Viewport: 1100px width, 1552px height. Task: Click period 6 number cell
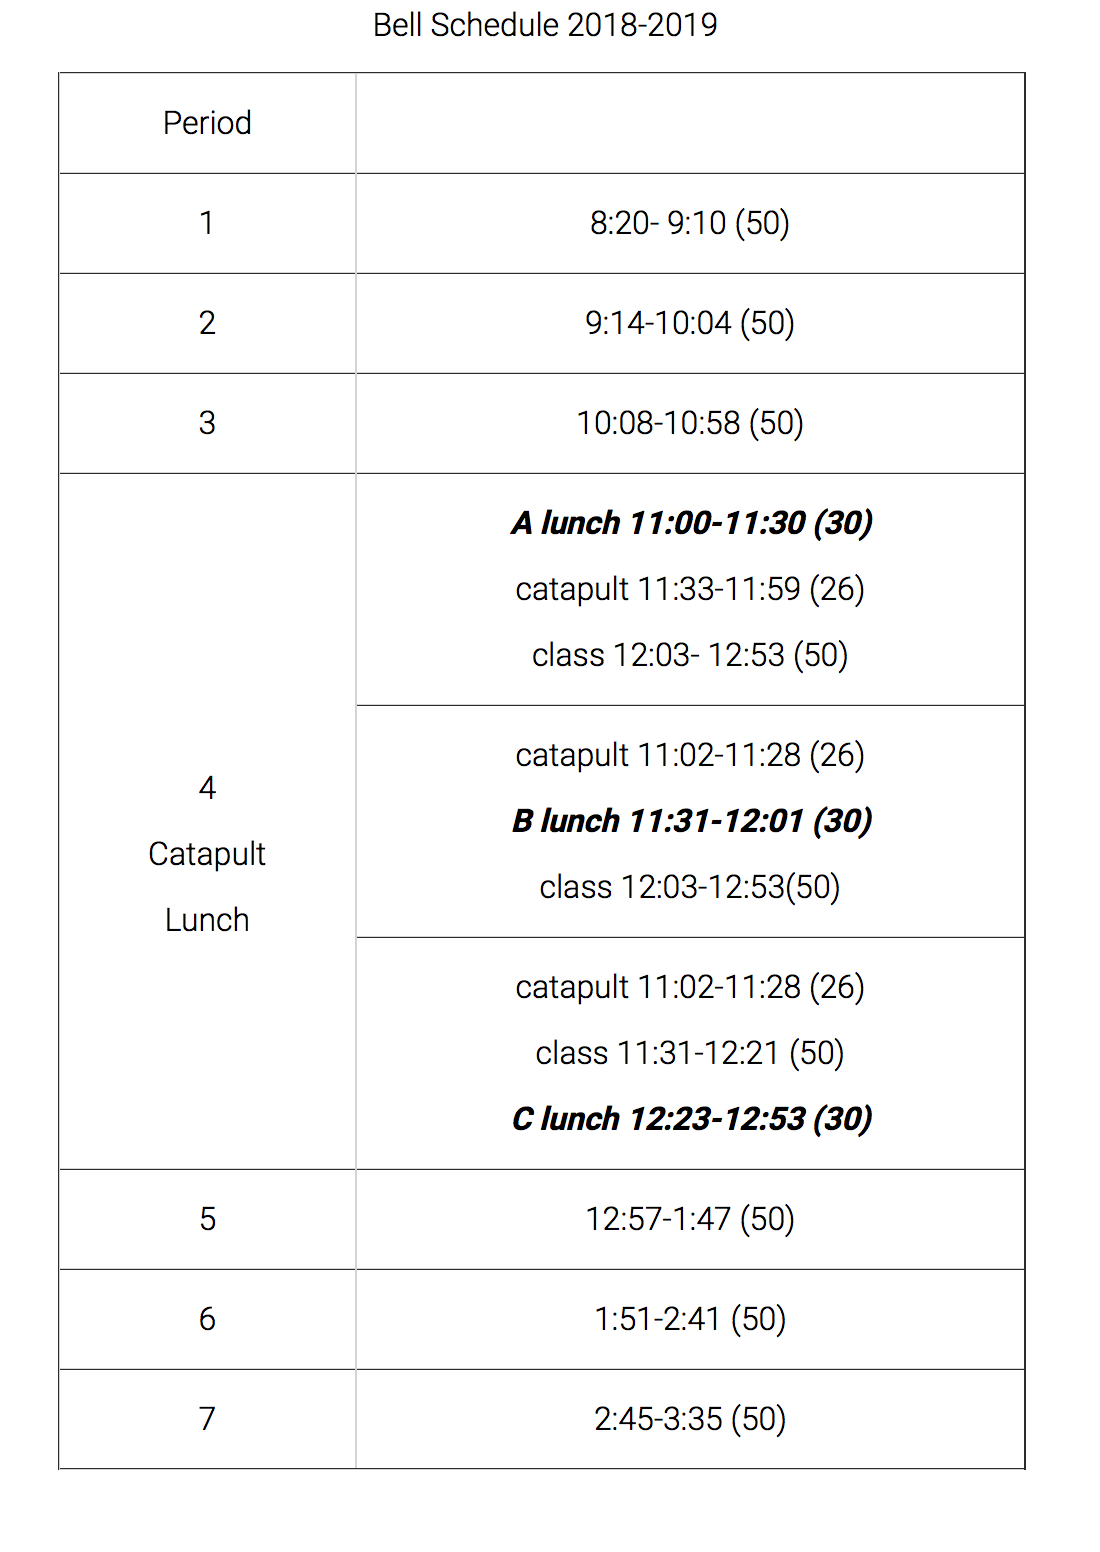pyautogui.click(x=207, y=1319)
